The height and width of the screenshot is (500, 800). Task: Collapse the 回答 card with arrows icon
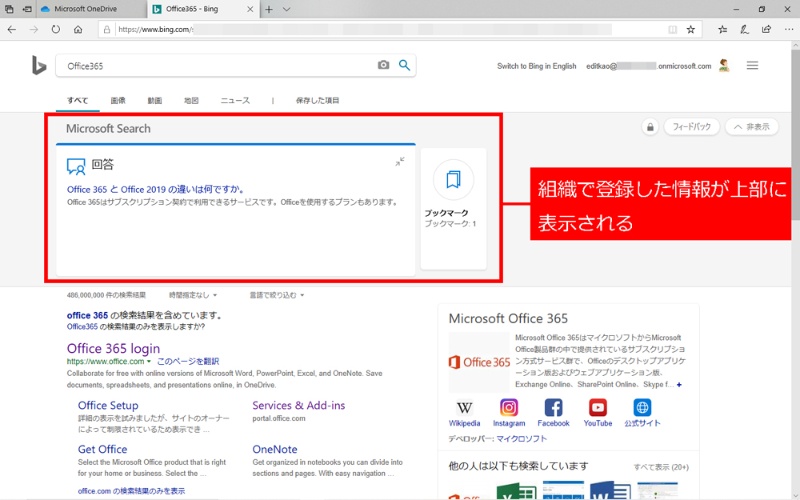pos(400,161)
